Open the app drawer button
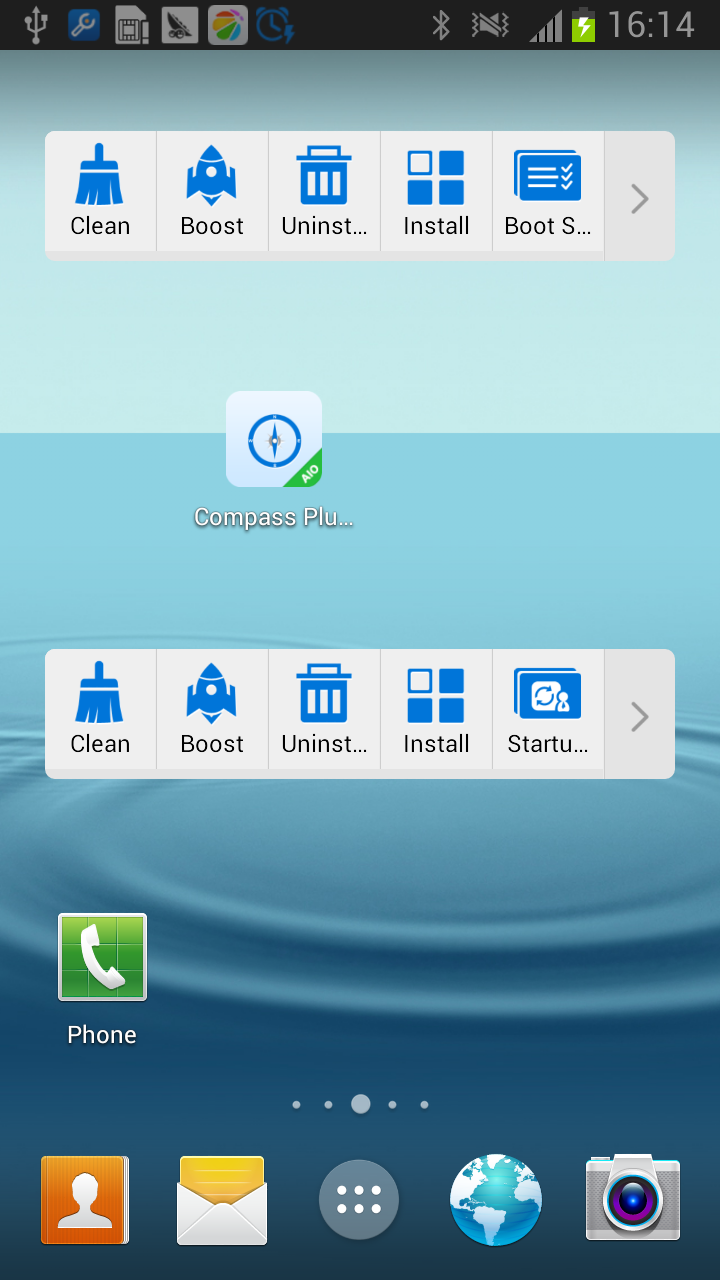The image size is (720, 1280). (359, 1200)
